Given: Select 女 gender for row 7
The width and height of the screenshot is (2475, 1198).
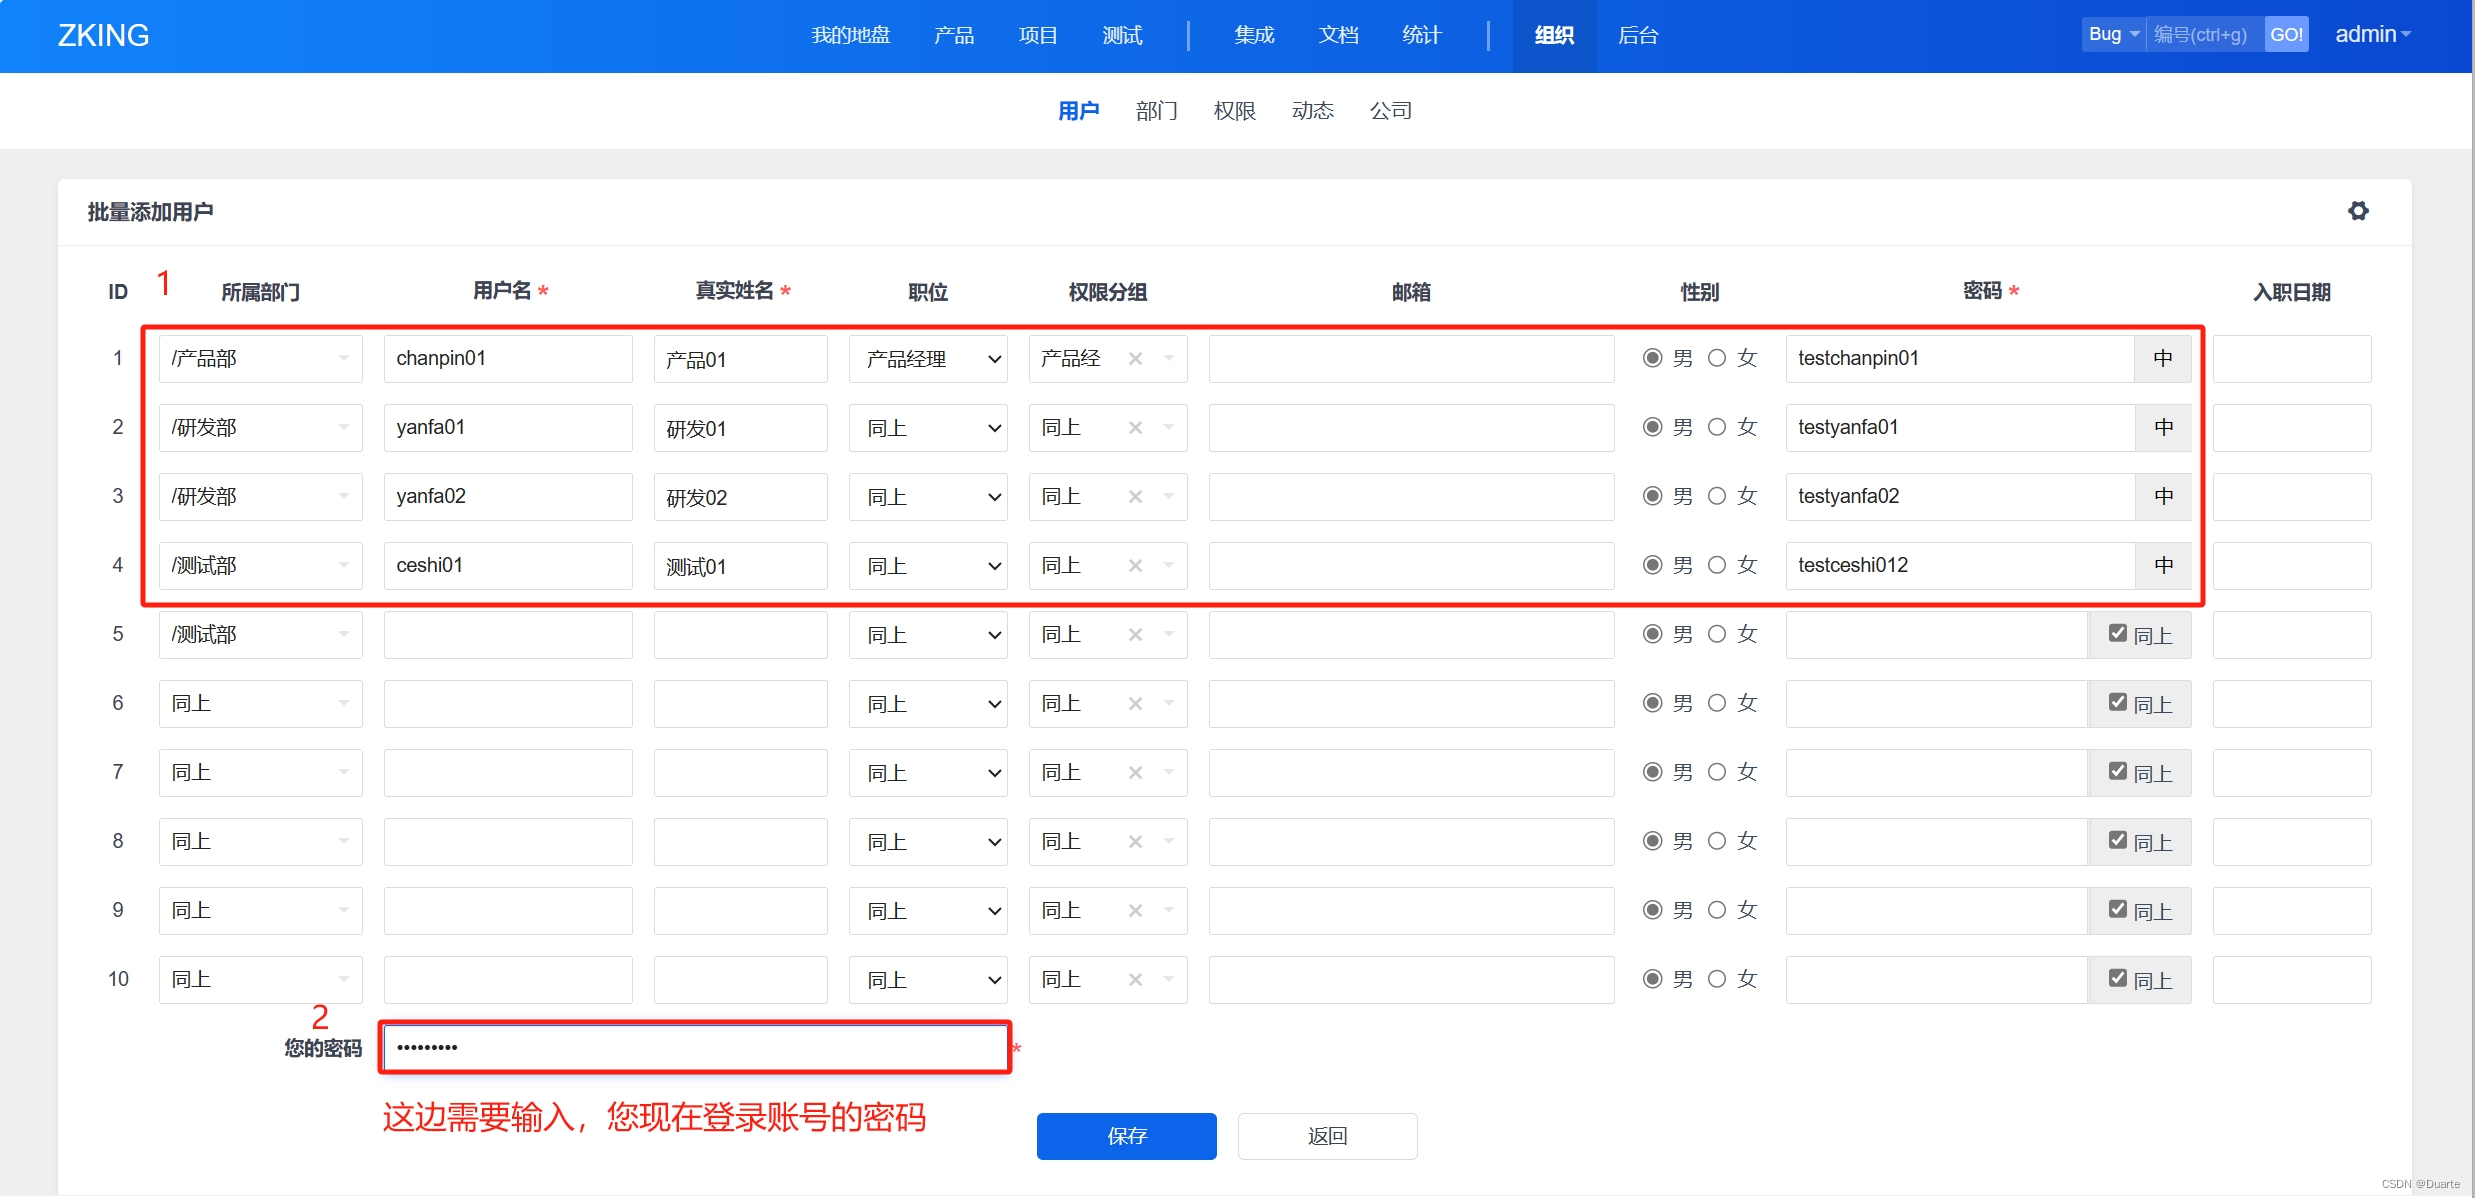Looking at the screenshot, I should [1717, 772].
